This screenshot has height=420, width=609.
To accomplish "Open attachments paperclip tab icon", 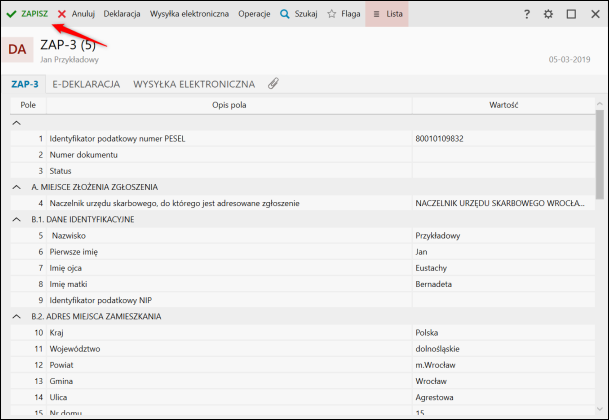I will [273, 84].
